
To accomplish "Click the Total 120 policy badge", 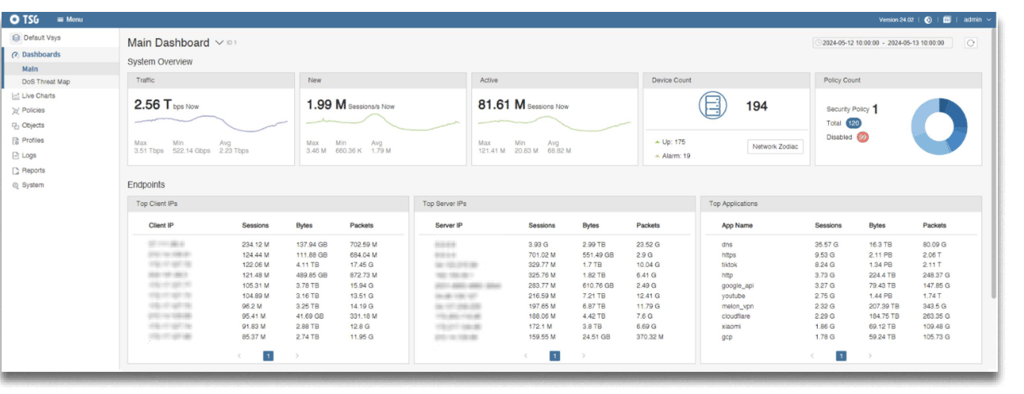I will tap(853, 123).
